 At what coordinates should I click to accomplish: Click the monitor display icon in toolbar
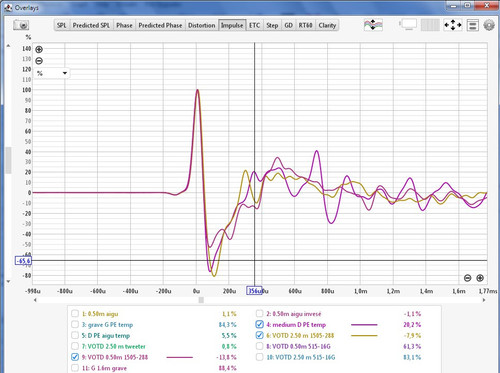point(408,25)
